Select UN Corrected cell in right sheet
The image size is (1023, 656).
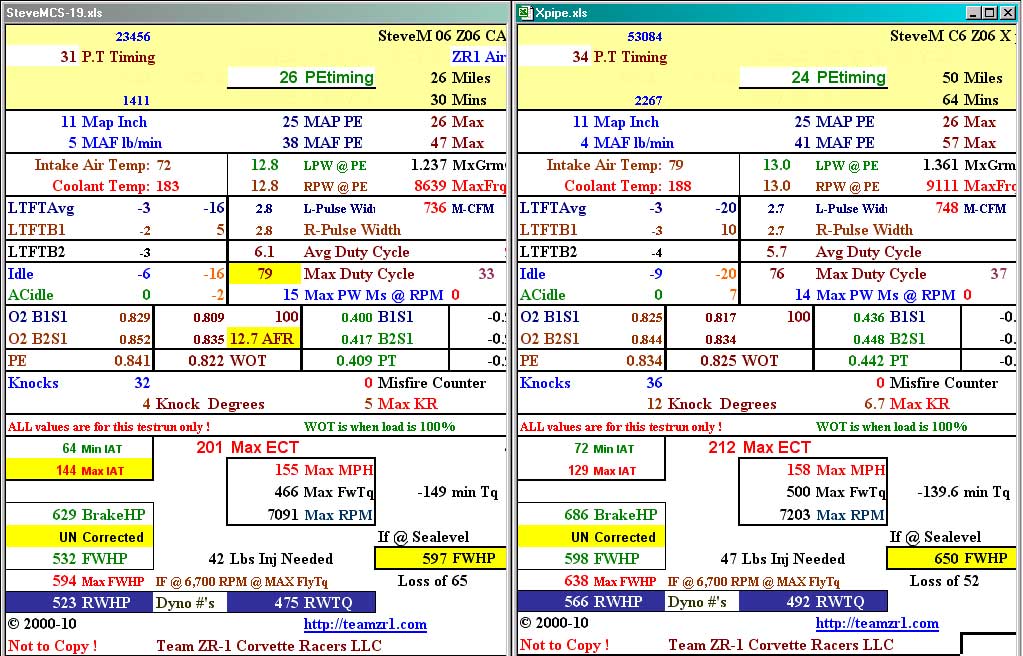[x=592, y=537]
